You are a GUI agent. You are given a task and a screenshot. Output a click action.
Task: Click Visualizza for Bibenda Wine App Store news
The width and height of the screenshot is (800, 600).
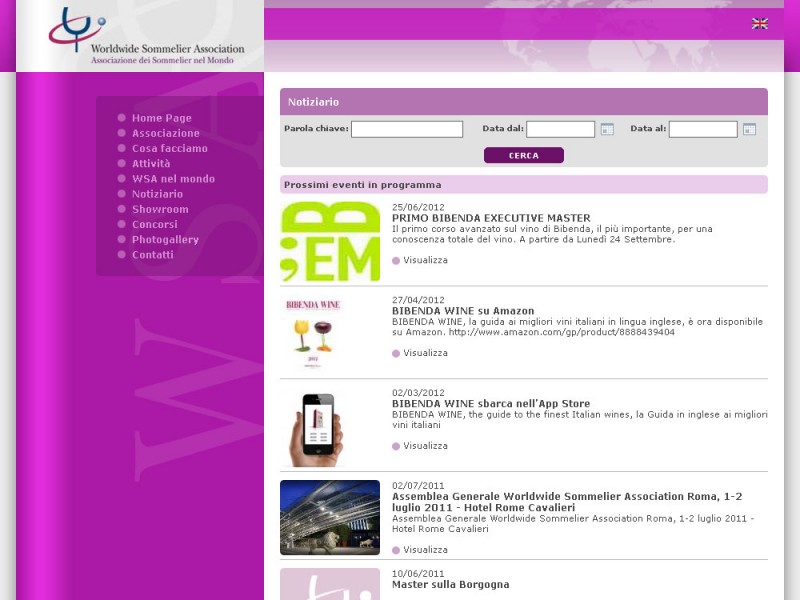[x=425, y=446]
